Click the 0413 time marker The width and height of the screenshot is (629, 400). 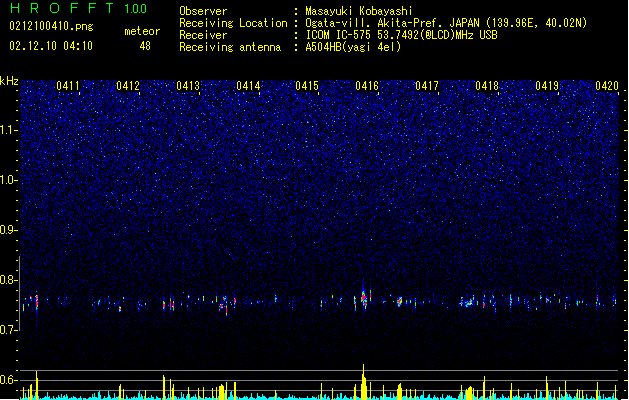click(x=188, y=86)
